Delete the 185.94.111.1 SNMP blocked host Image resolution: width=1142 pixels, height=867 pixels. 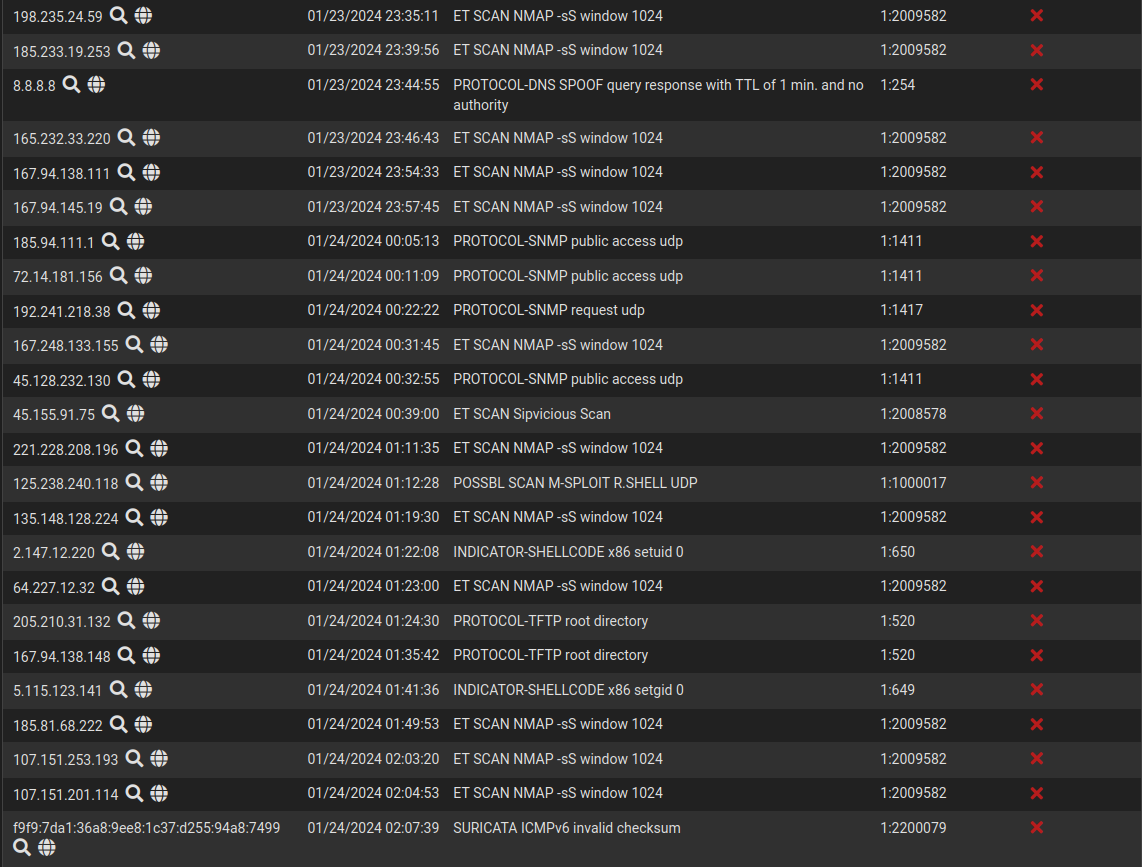(1037, 241)
